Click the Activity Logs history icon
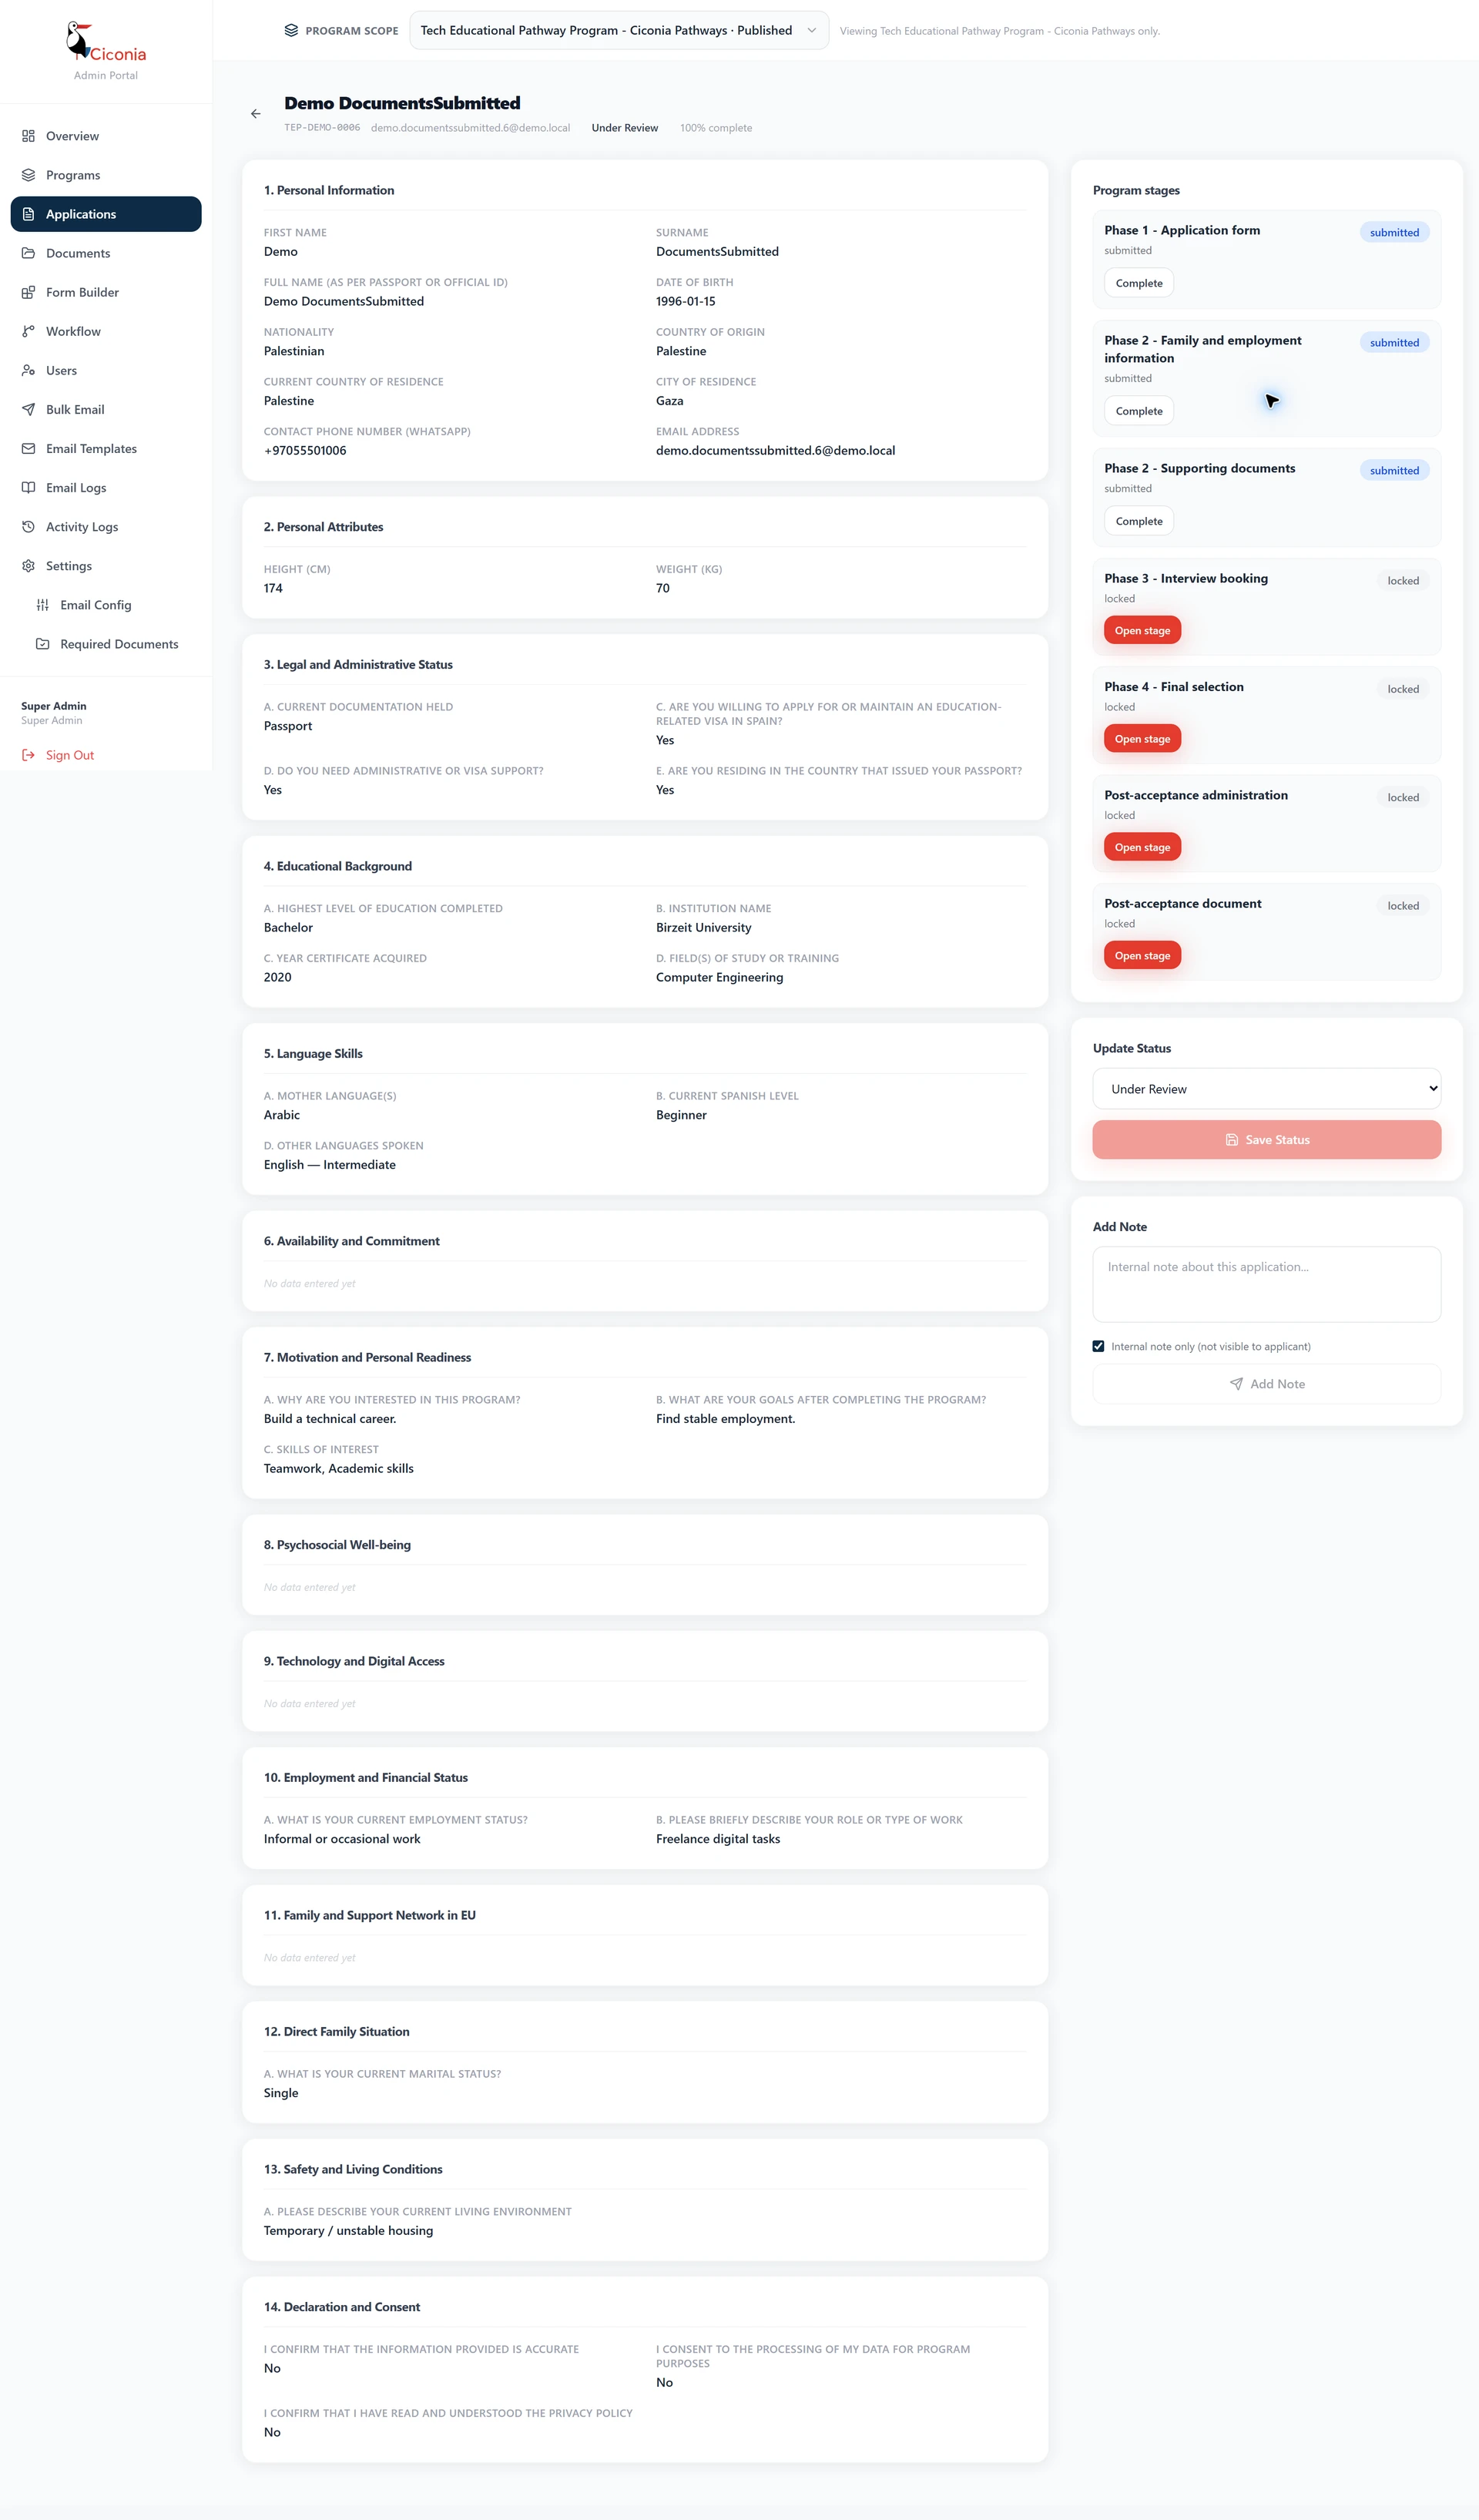 (x=28, y=526)
